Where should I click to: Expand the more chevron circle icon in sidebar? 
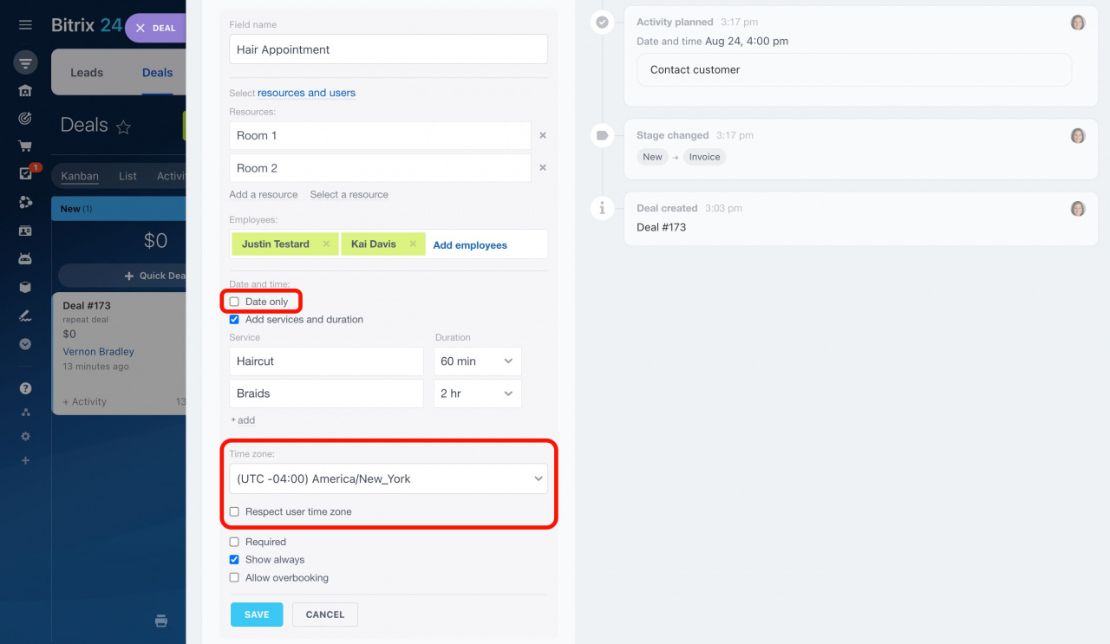pyautogui.click(x=25, y=344)
